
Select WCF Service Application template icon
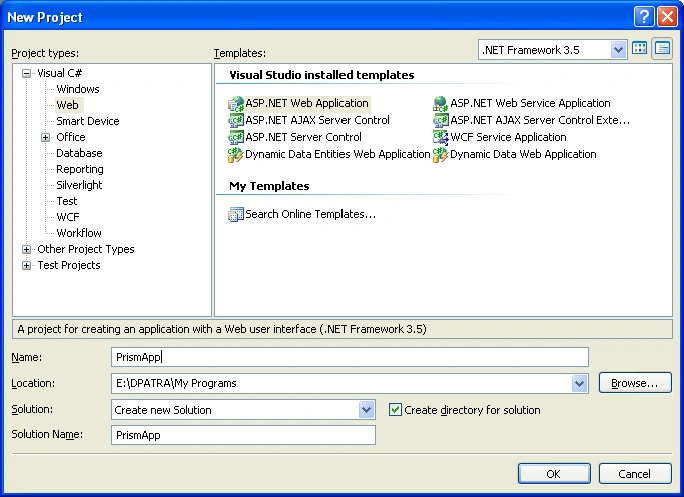point(441,137)
